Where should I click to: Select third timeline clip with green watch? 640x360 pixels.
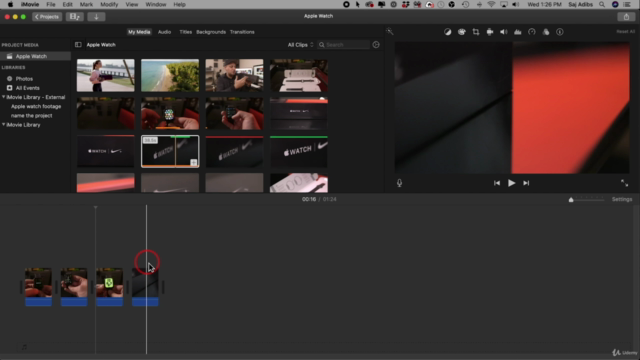(x=109, y=287)
